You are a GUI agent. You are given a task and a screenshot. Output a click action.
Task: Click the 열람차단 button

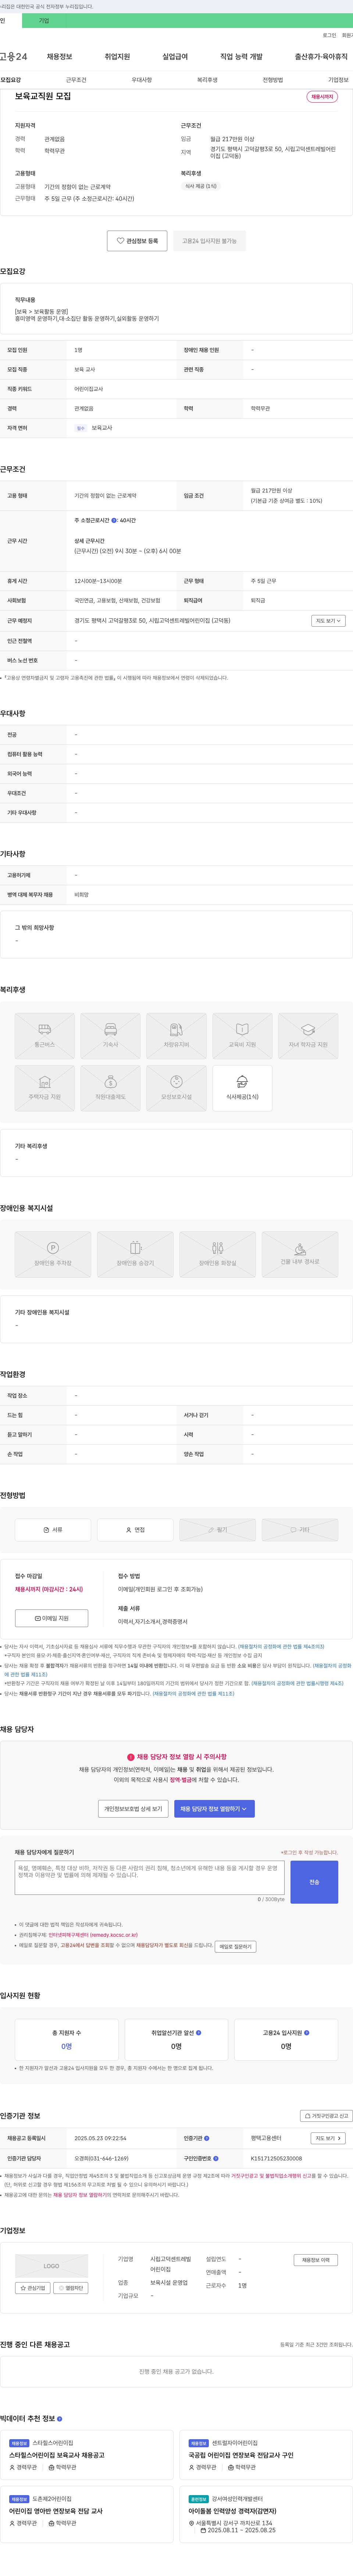point(71,2288)
